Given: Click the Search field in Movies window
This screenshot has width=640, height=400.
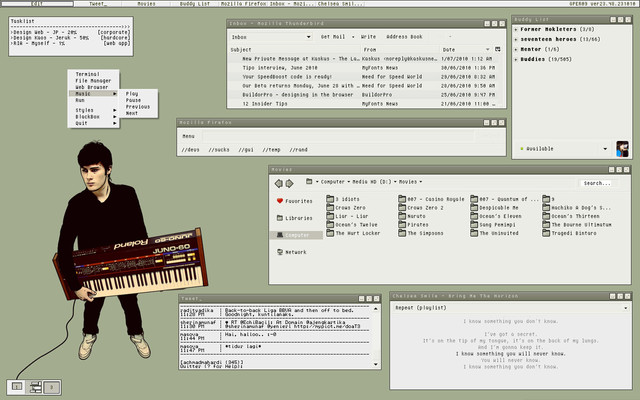Looking at the screenshot, I should pos(596,183).
